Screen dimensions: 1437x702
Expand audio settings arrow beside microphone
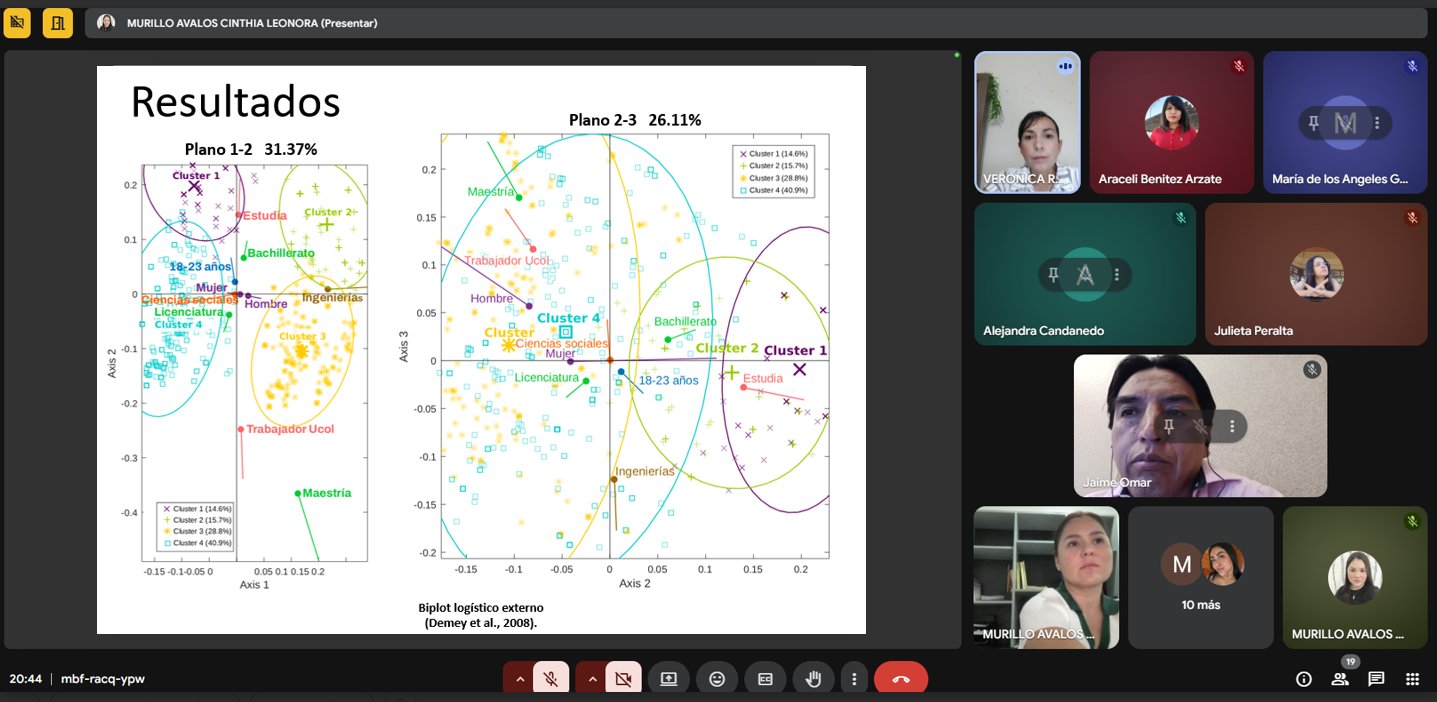tap(519, 679)
